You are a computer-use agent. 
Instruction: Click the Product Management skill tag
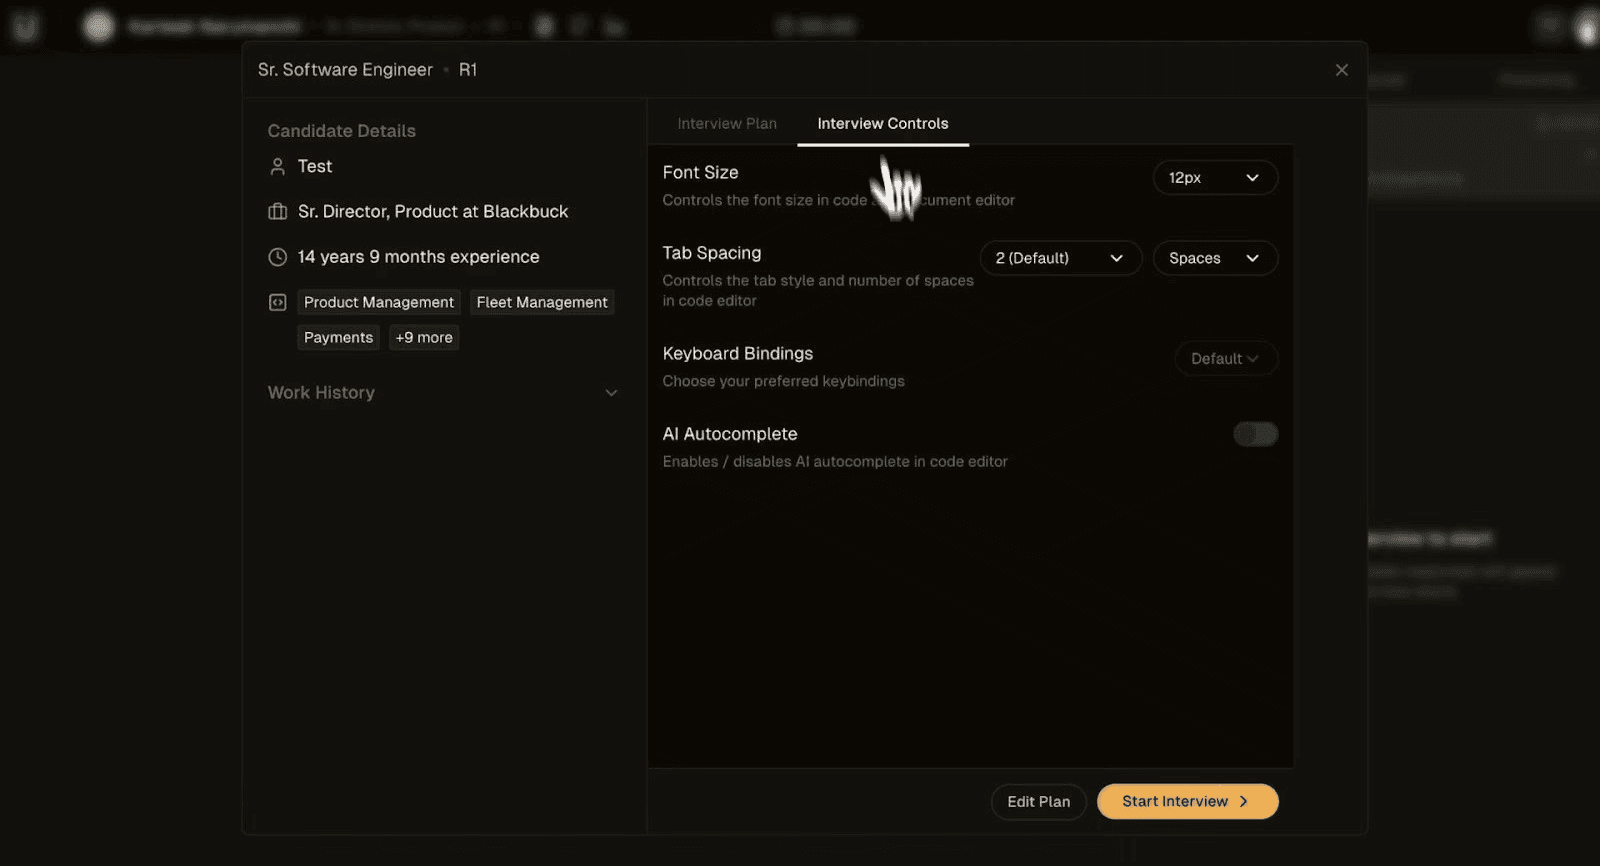coord(379,302)
